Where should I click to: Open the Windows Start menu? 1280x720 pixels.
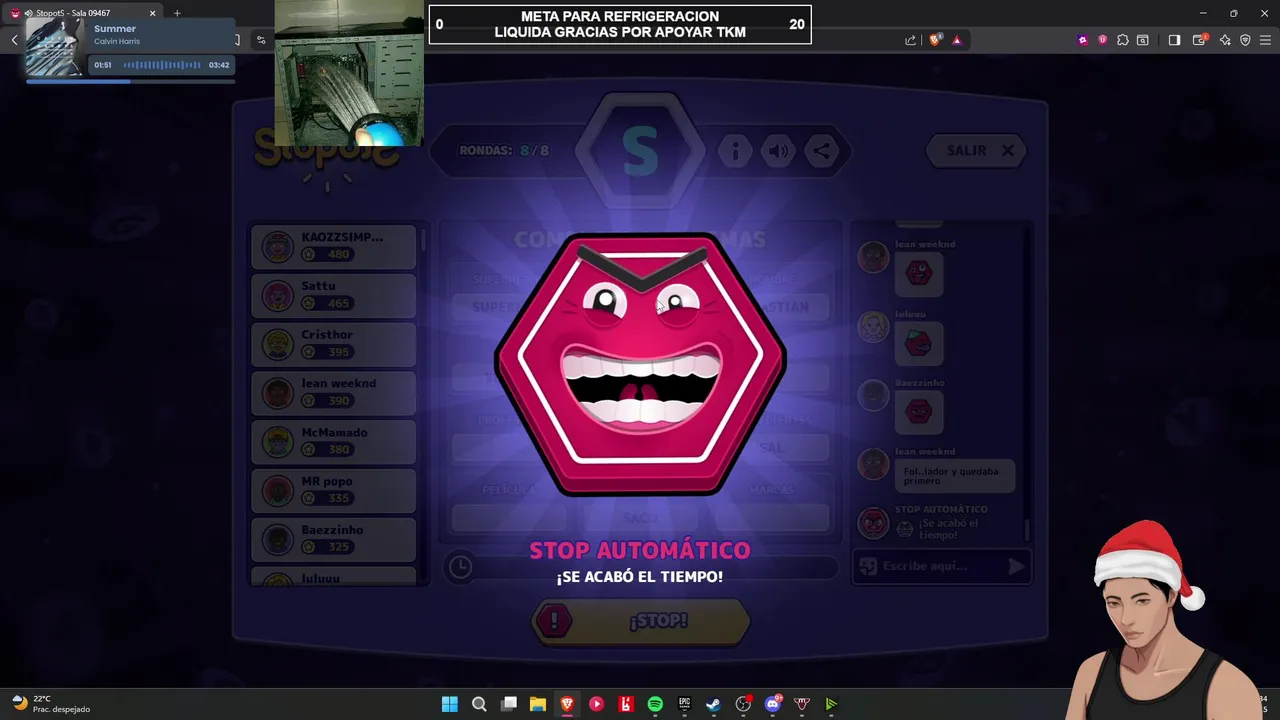450,704
